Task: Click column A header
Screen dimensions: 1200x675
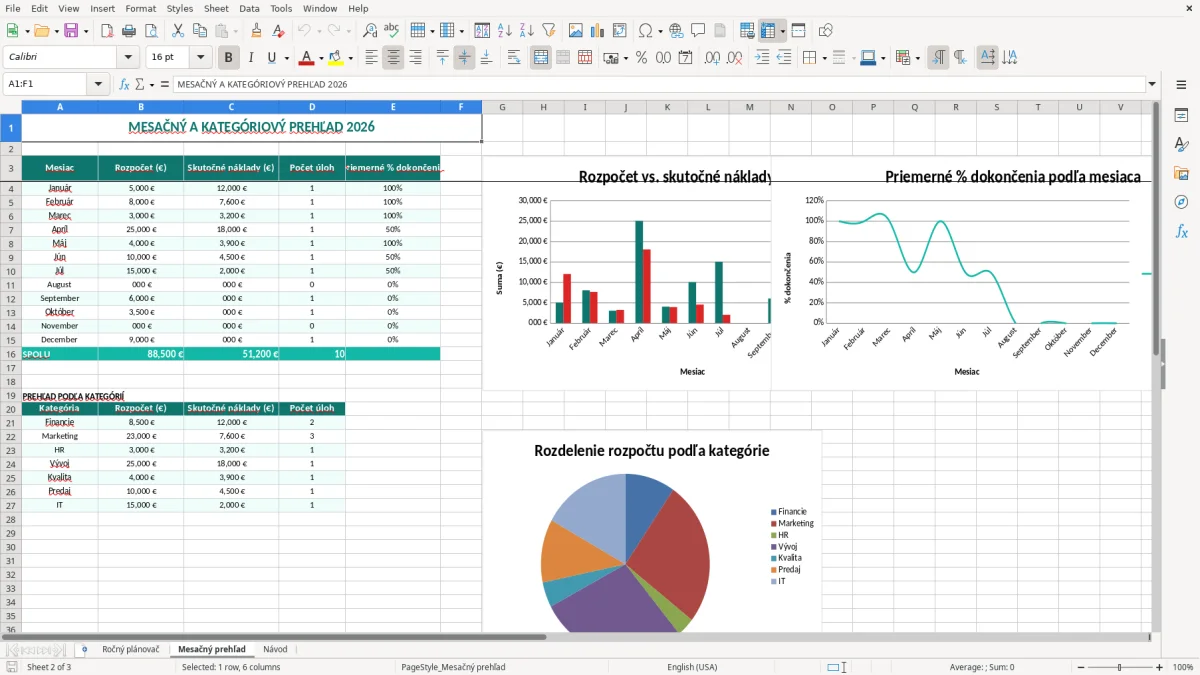Action: coord(60,107)
